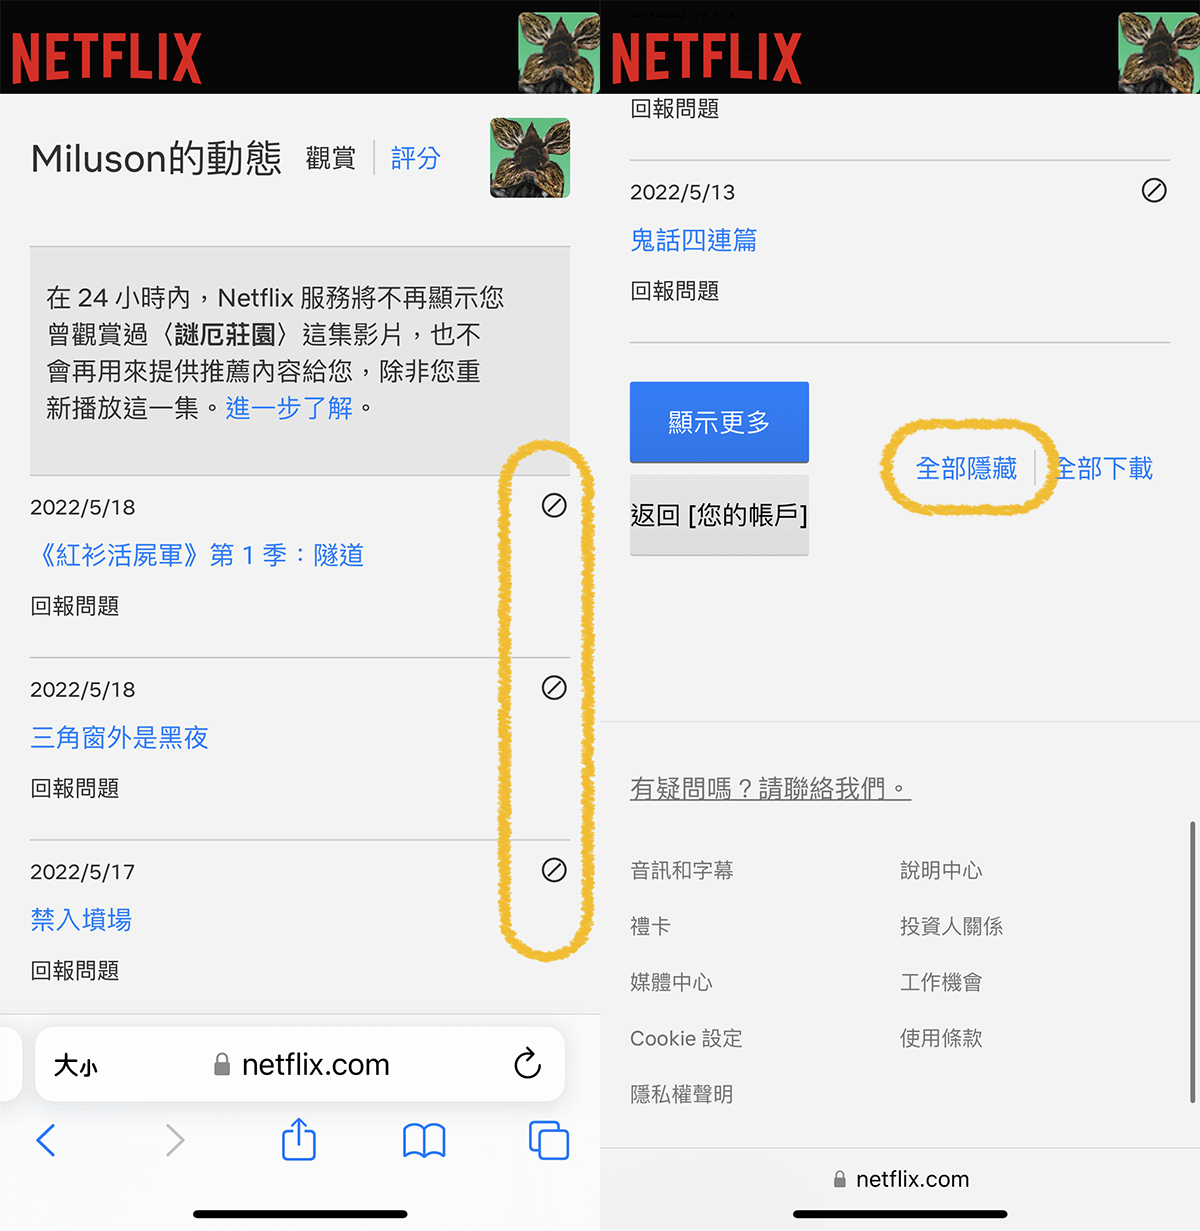Hide the 禁入墳場 entry with its circle-slash icon
Image resolution: width=1200 pixels, height=1231 pixels.
554,870
